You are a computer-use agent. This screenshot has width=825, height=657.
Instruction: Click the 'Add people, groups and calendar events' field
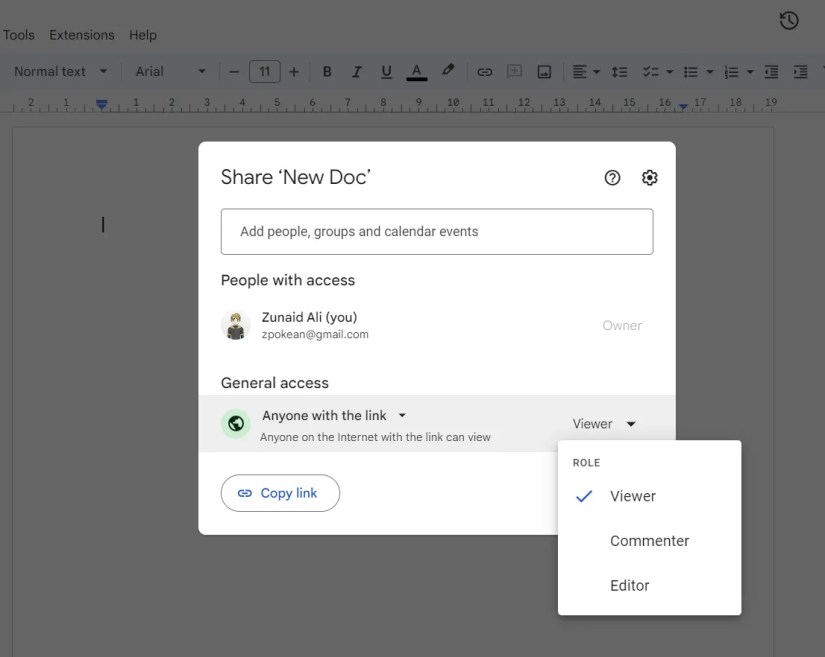436,231
